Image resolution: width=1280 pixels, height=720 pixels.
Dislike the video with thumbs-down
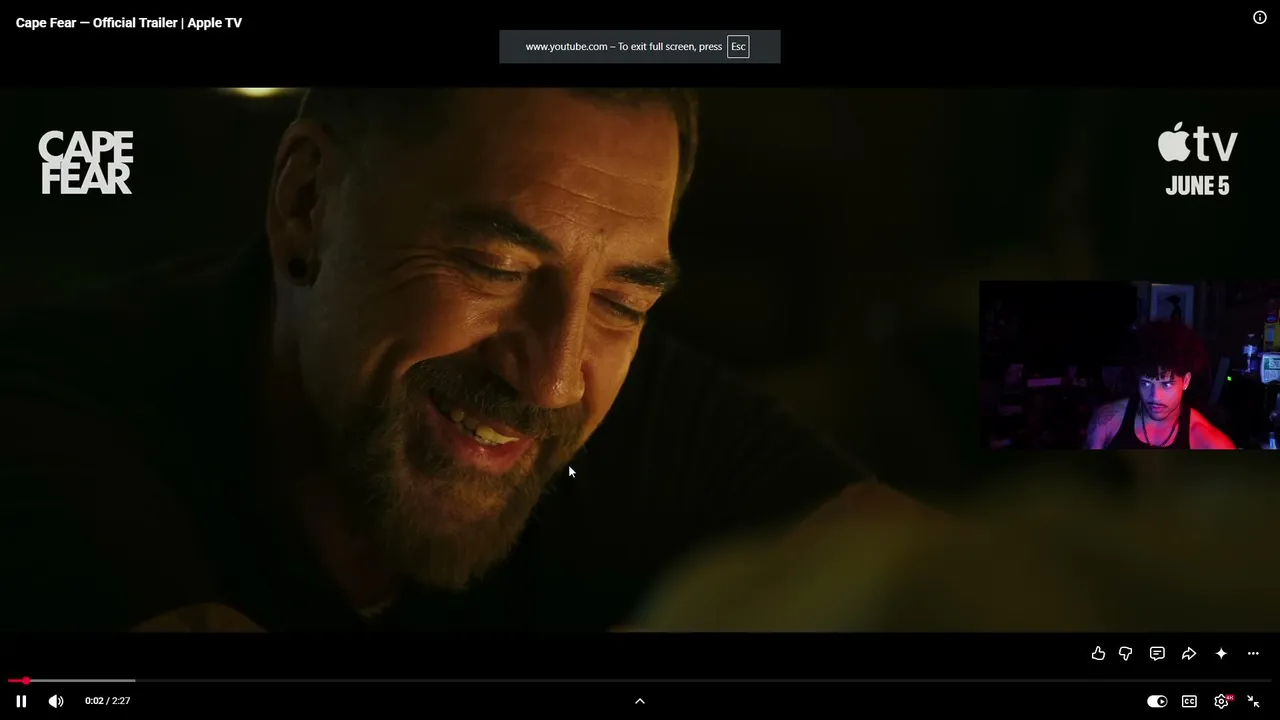point(1125,653)
